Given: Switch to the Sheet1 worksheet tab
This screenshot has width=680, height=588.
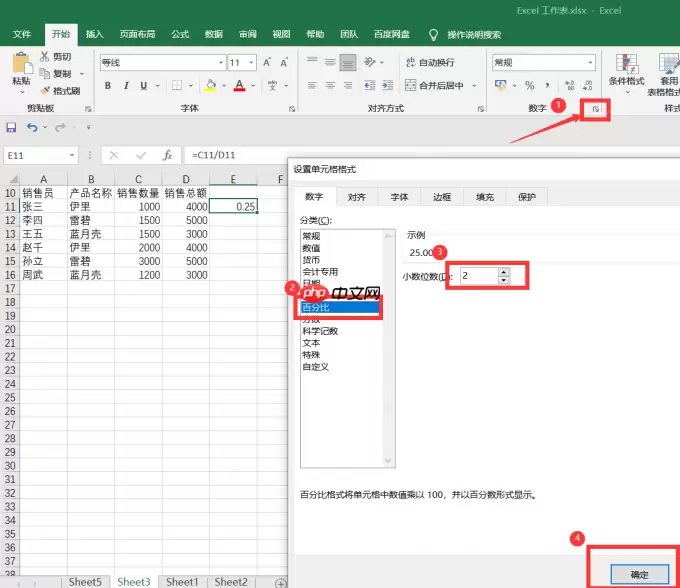Looking at the screenshot, I should click(x=182, y=581).
